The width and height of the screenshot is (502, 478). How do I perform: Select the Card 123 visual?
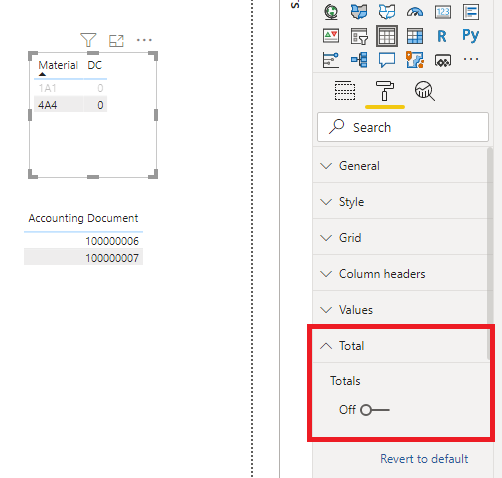[x=443, y=12]
